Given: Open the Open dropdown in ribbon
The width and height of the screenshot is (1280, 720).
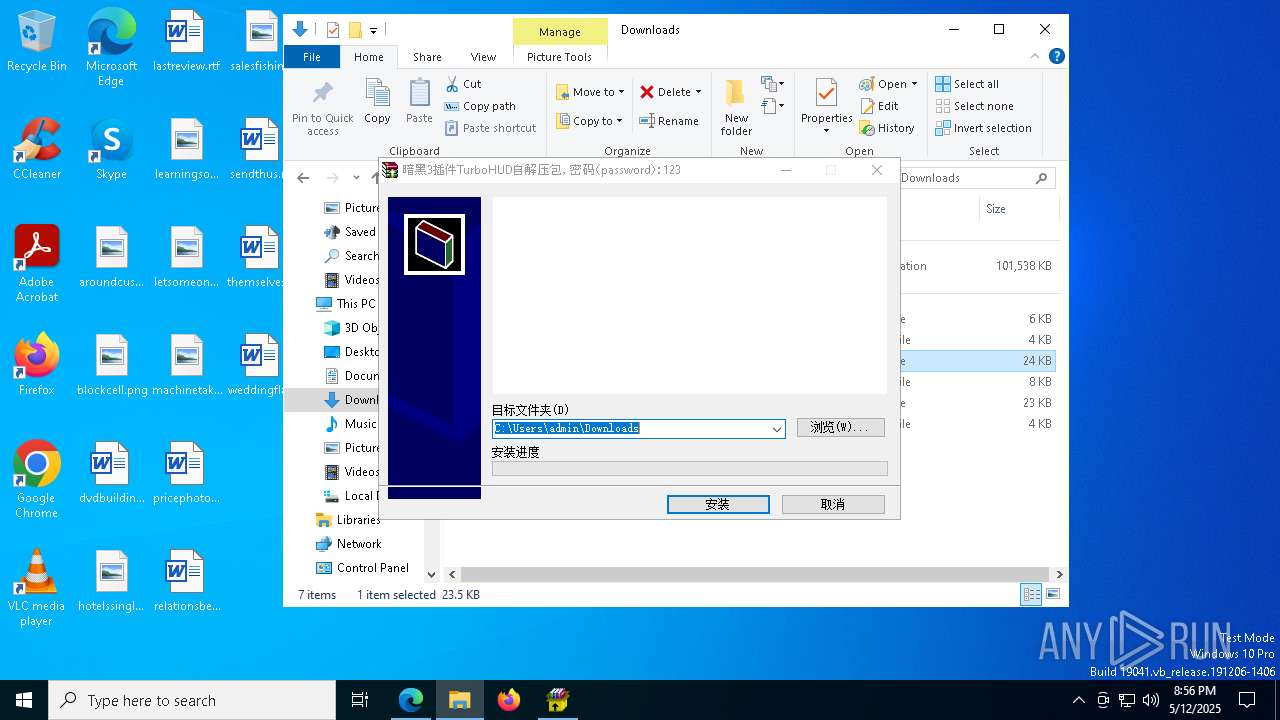Looking at the screenshot, I should coord(888,84).
